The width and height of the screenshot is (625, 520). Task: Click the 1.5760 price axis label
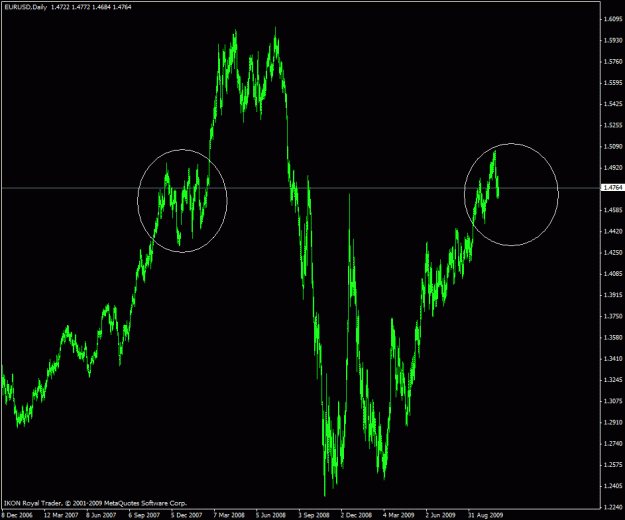[x=613, y=62]
